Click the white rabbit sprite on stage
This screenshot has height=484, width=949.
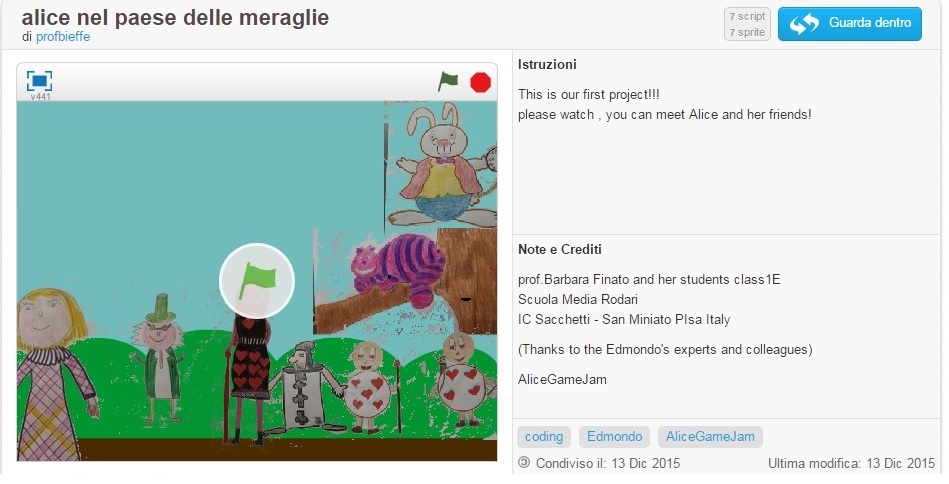(444, 166)
